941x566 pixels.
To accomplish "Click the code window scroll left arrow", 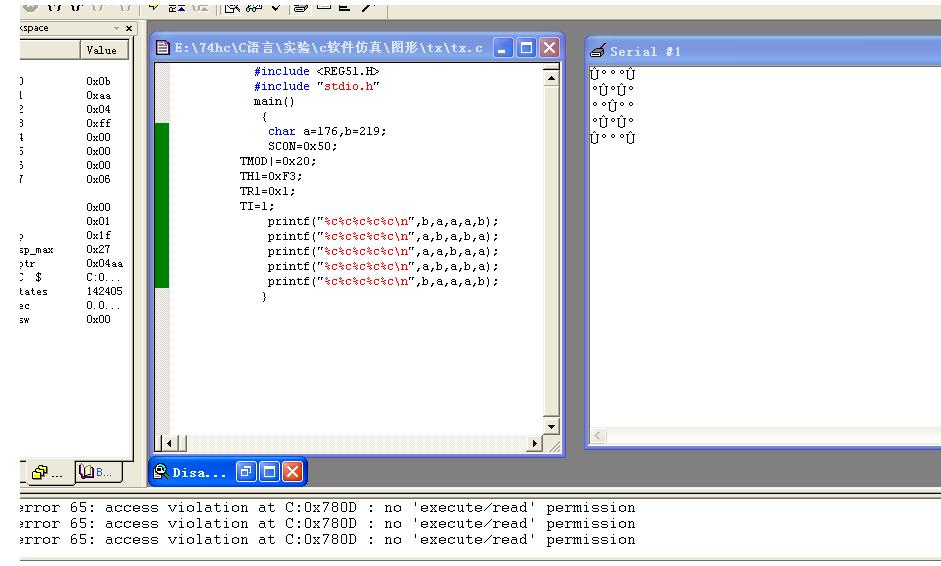I will (170, 444).
